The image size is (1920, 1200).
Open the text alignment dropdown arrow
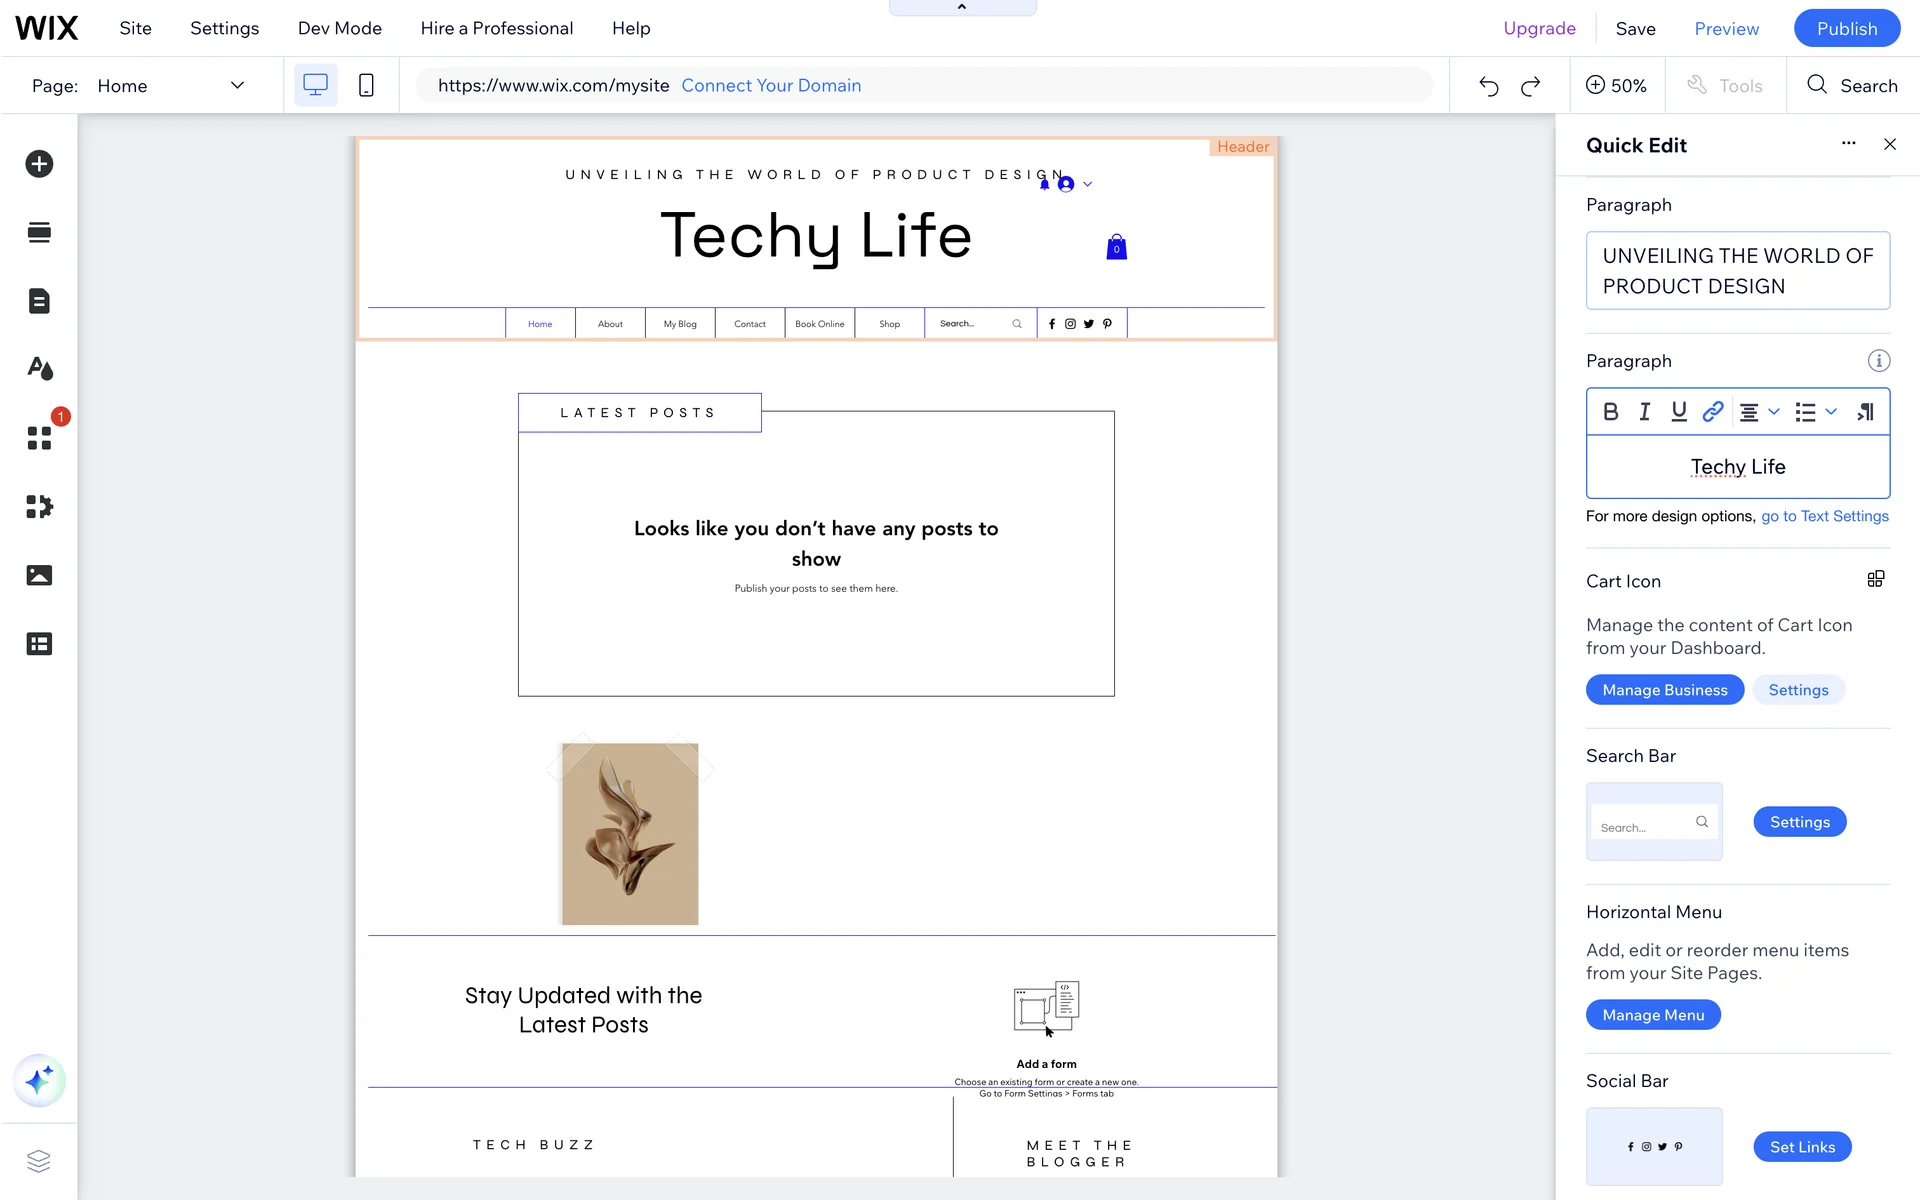(x=1774, y=412)
